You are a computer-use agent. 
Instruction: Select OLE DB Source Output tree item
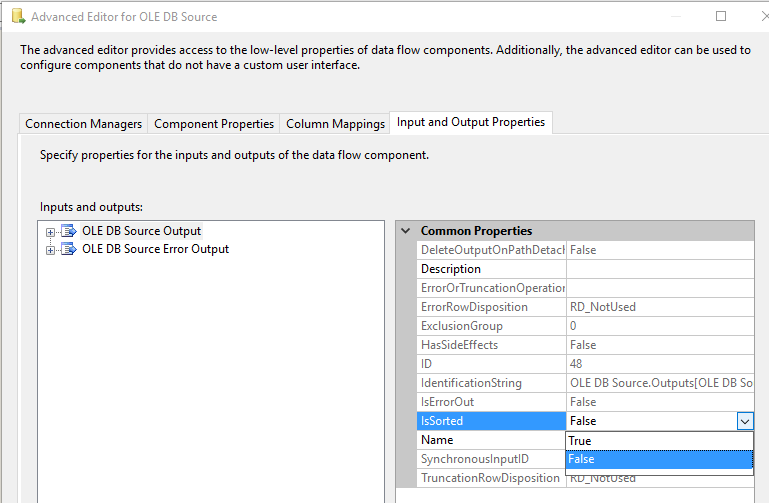pyautogui.click(x=141, y=231)
